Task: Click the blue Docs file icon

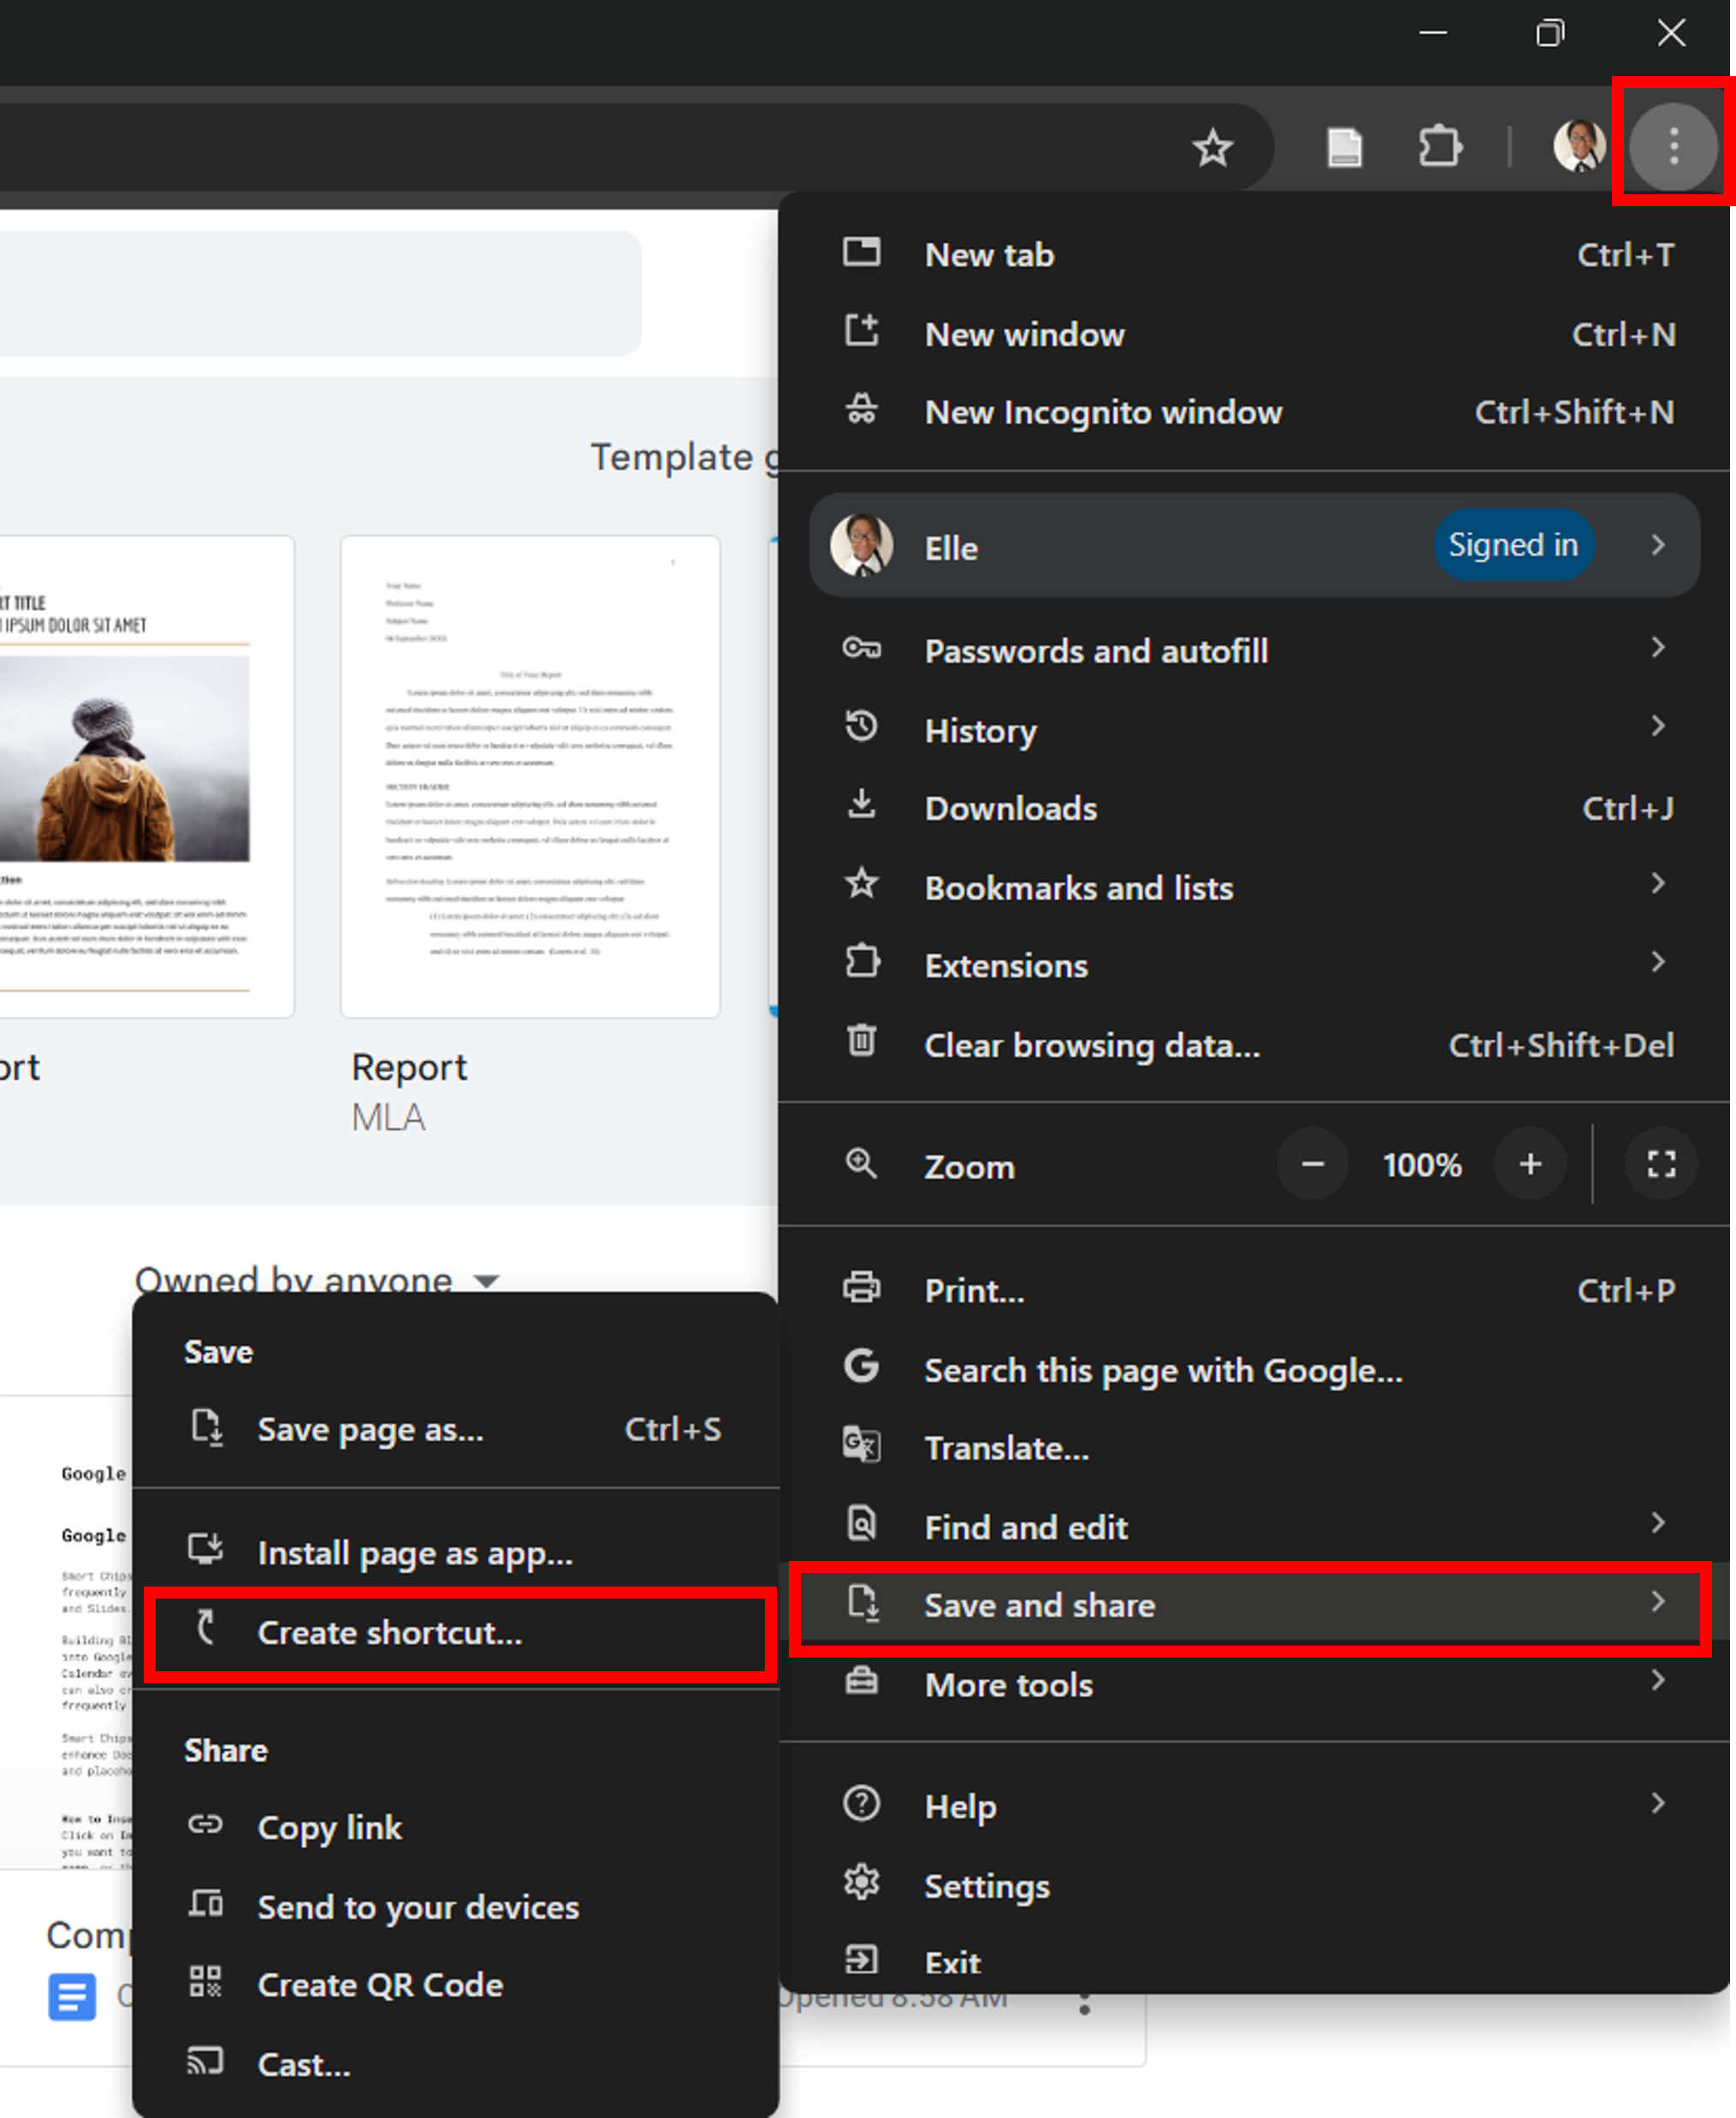Action: 72,1997
